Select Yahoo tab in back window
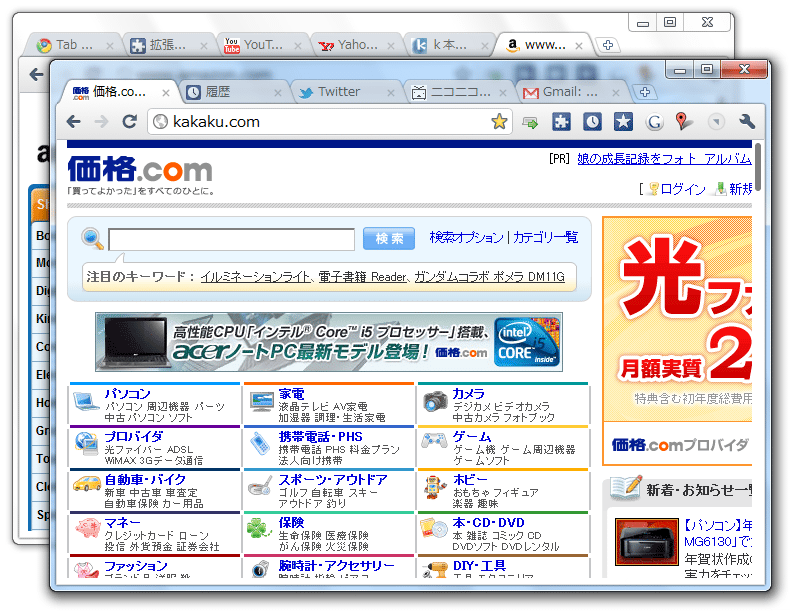The height and width of the screenshot is (613, 795). point(355,45)
